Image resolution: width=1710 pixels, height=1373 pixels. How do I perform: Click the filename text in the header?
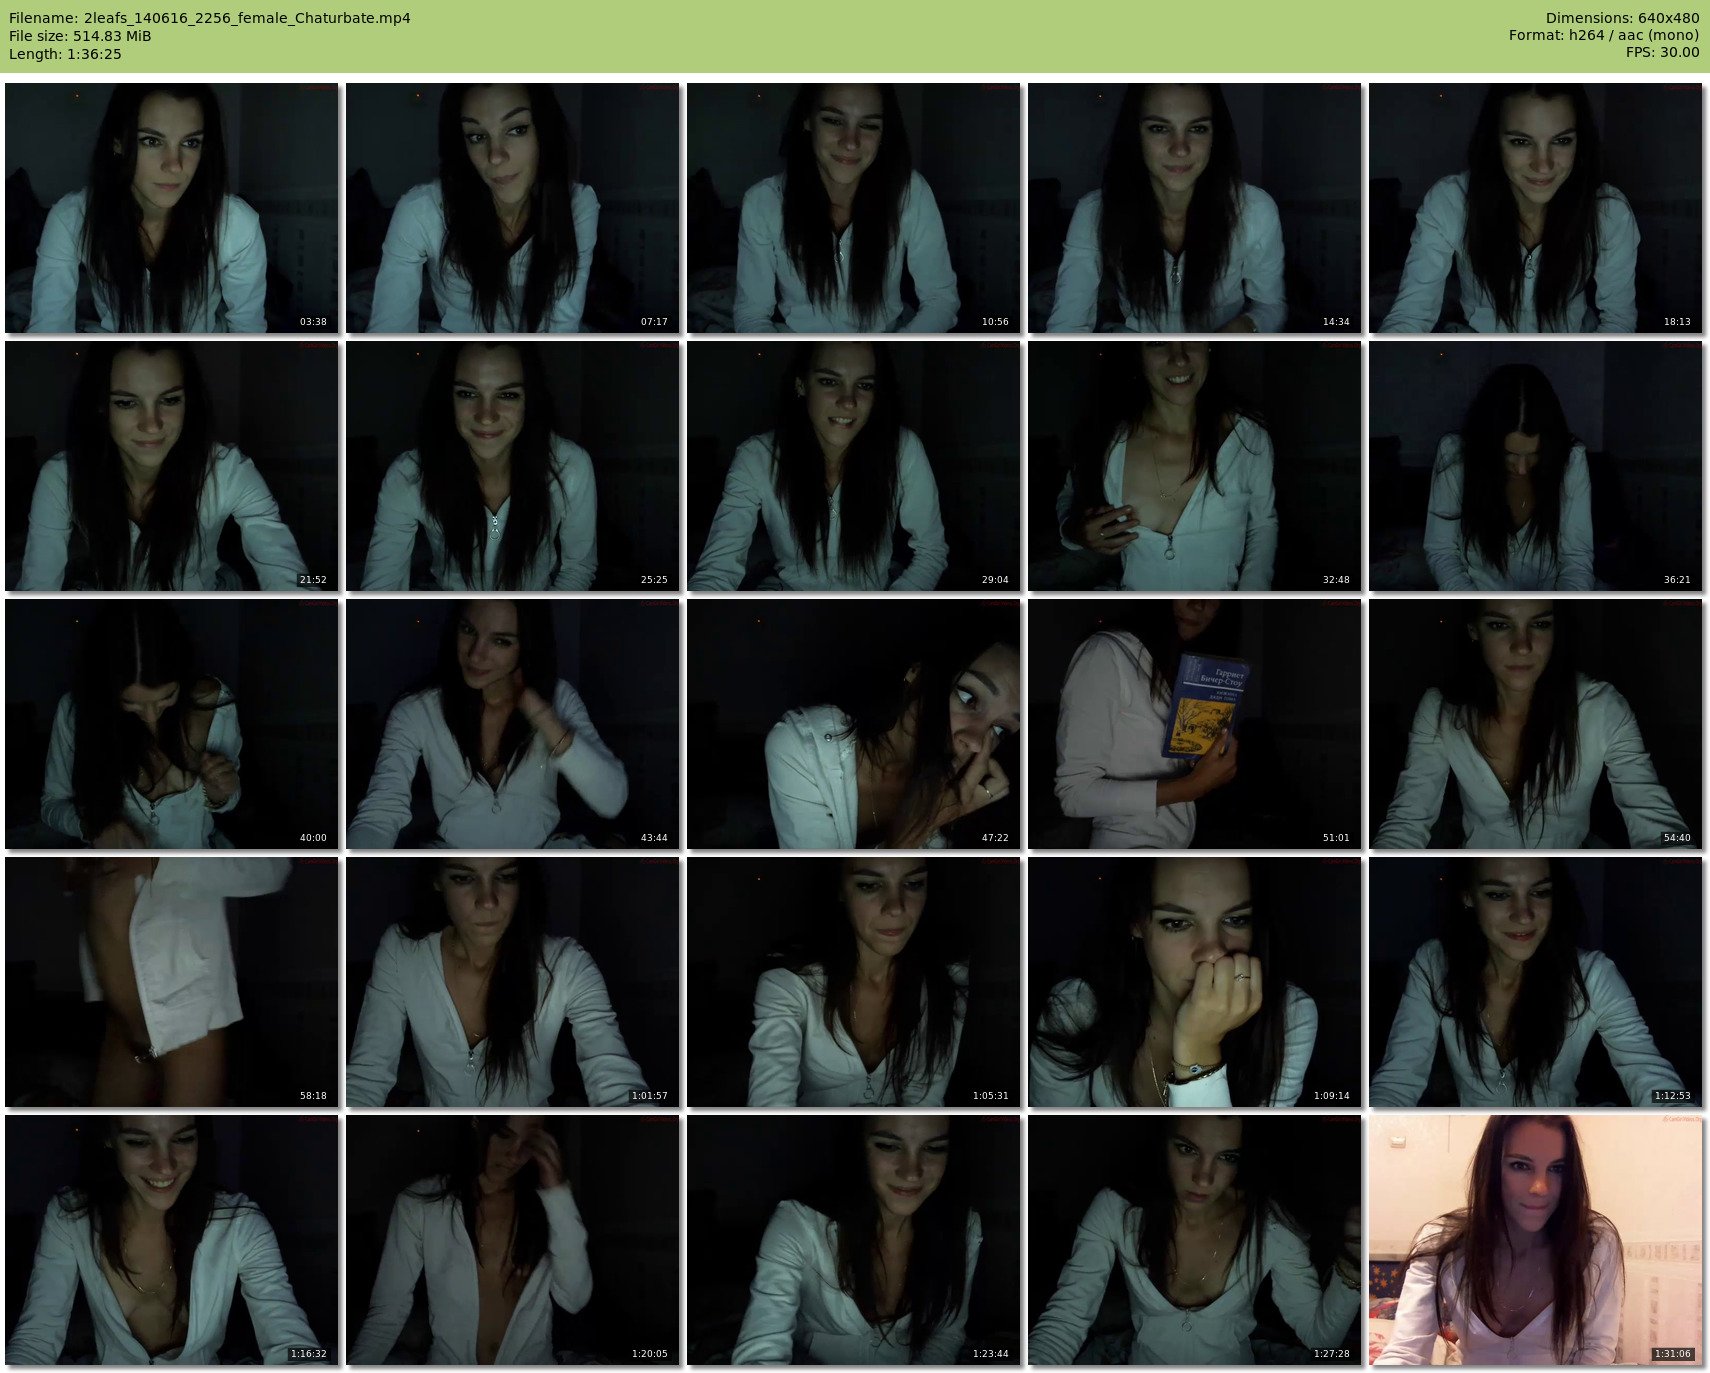tap(210, 18)
